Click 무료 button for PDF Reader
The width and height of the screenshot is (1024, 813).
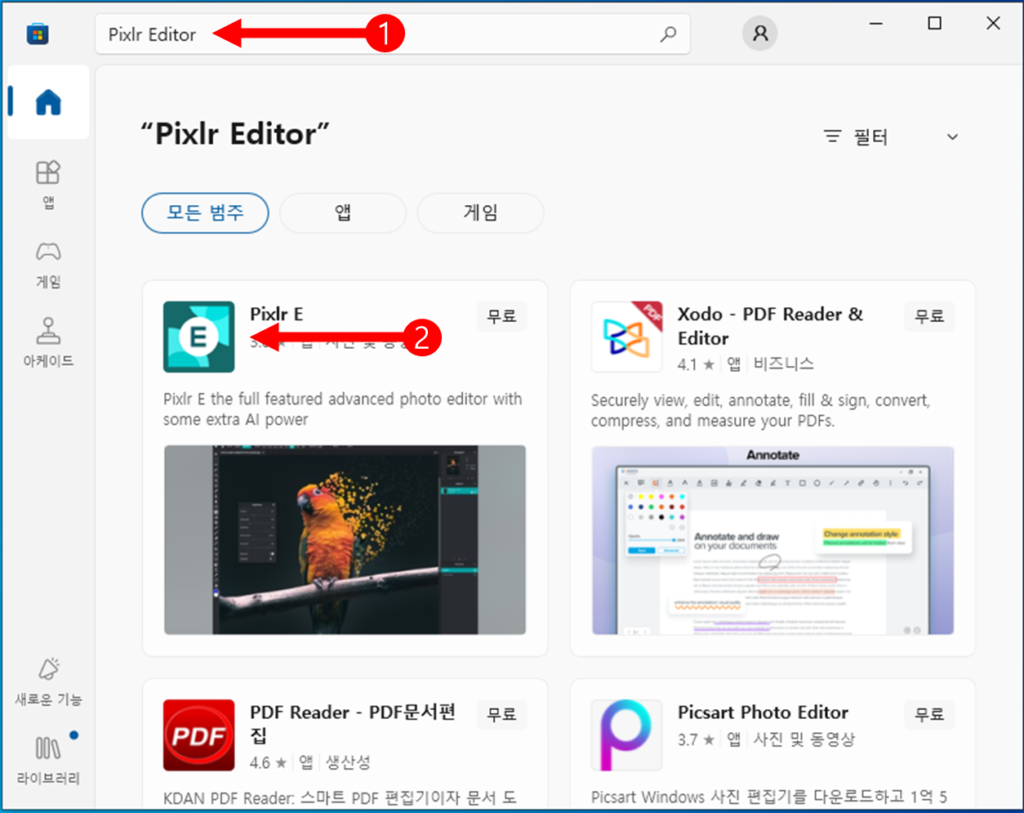point(502,714)
